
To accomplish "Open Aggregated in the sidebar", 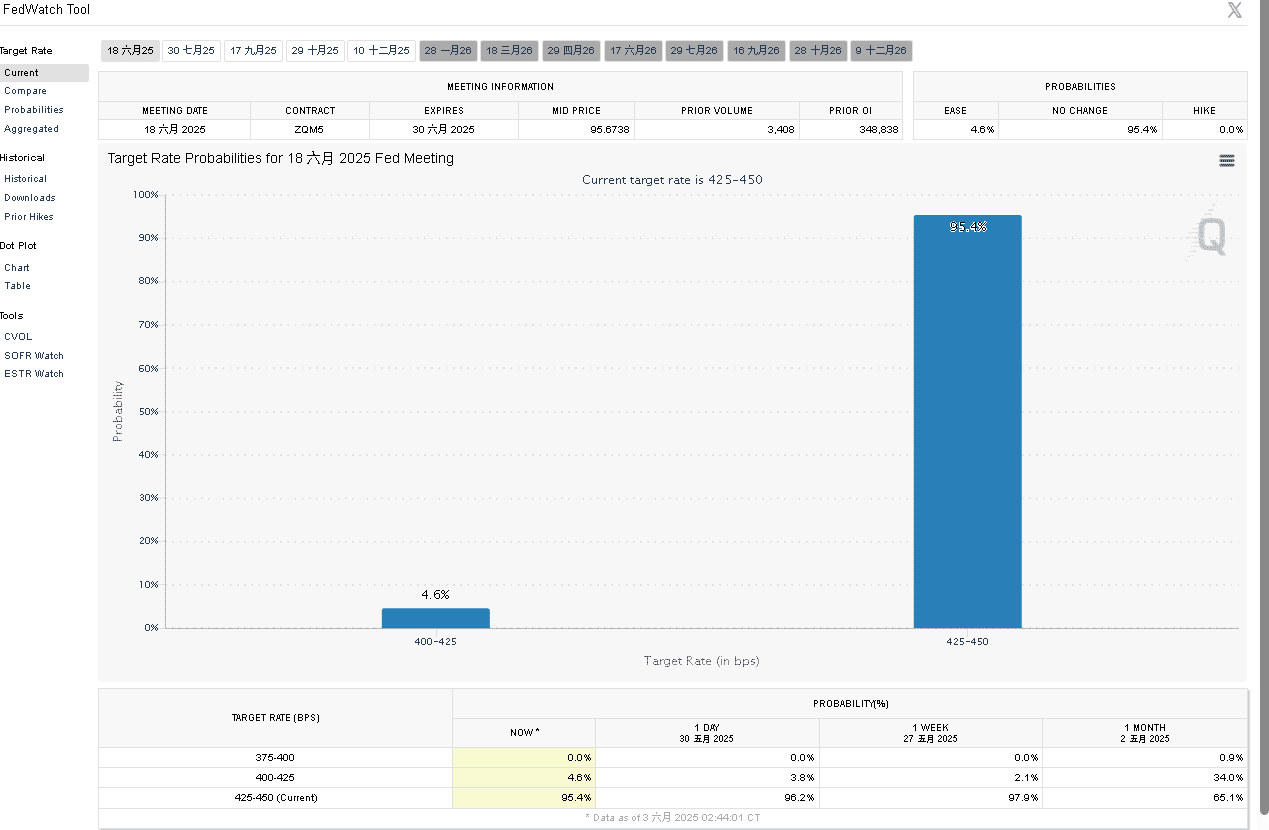I will [31, 129].
